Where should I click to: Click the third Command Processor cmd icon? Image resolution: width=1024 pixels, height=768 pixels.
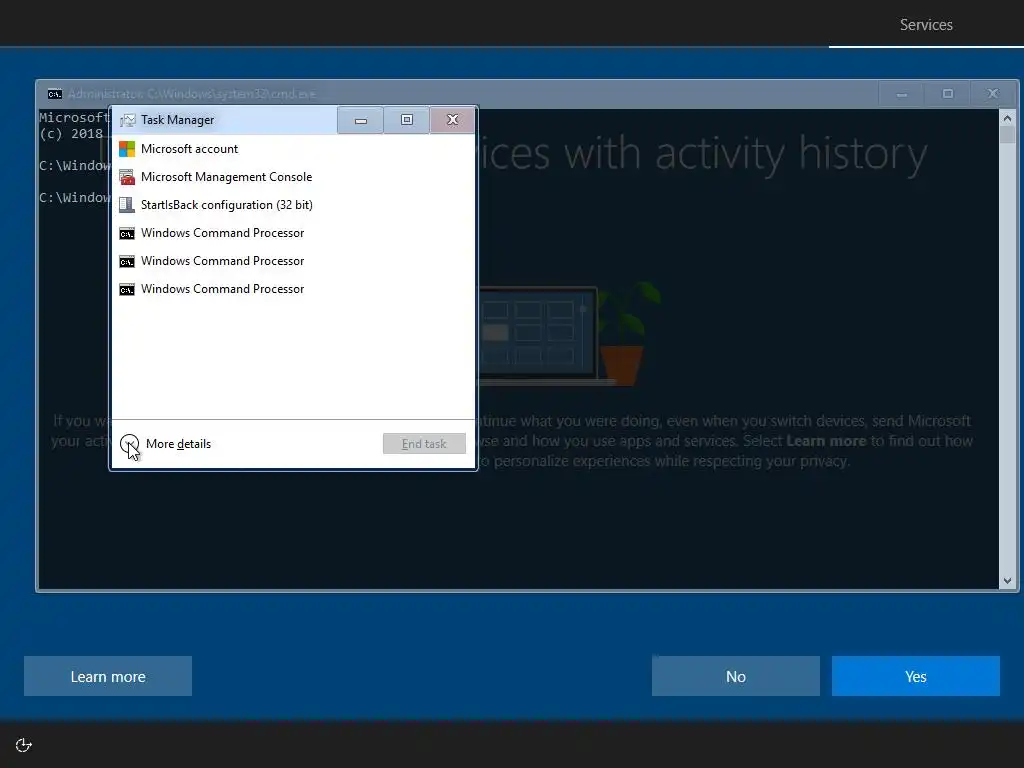pos(127,290)
